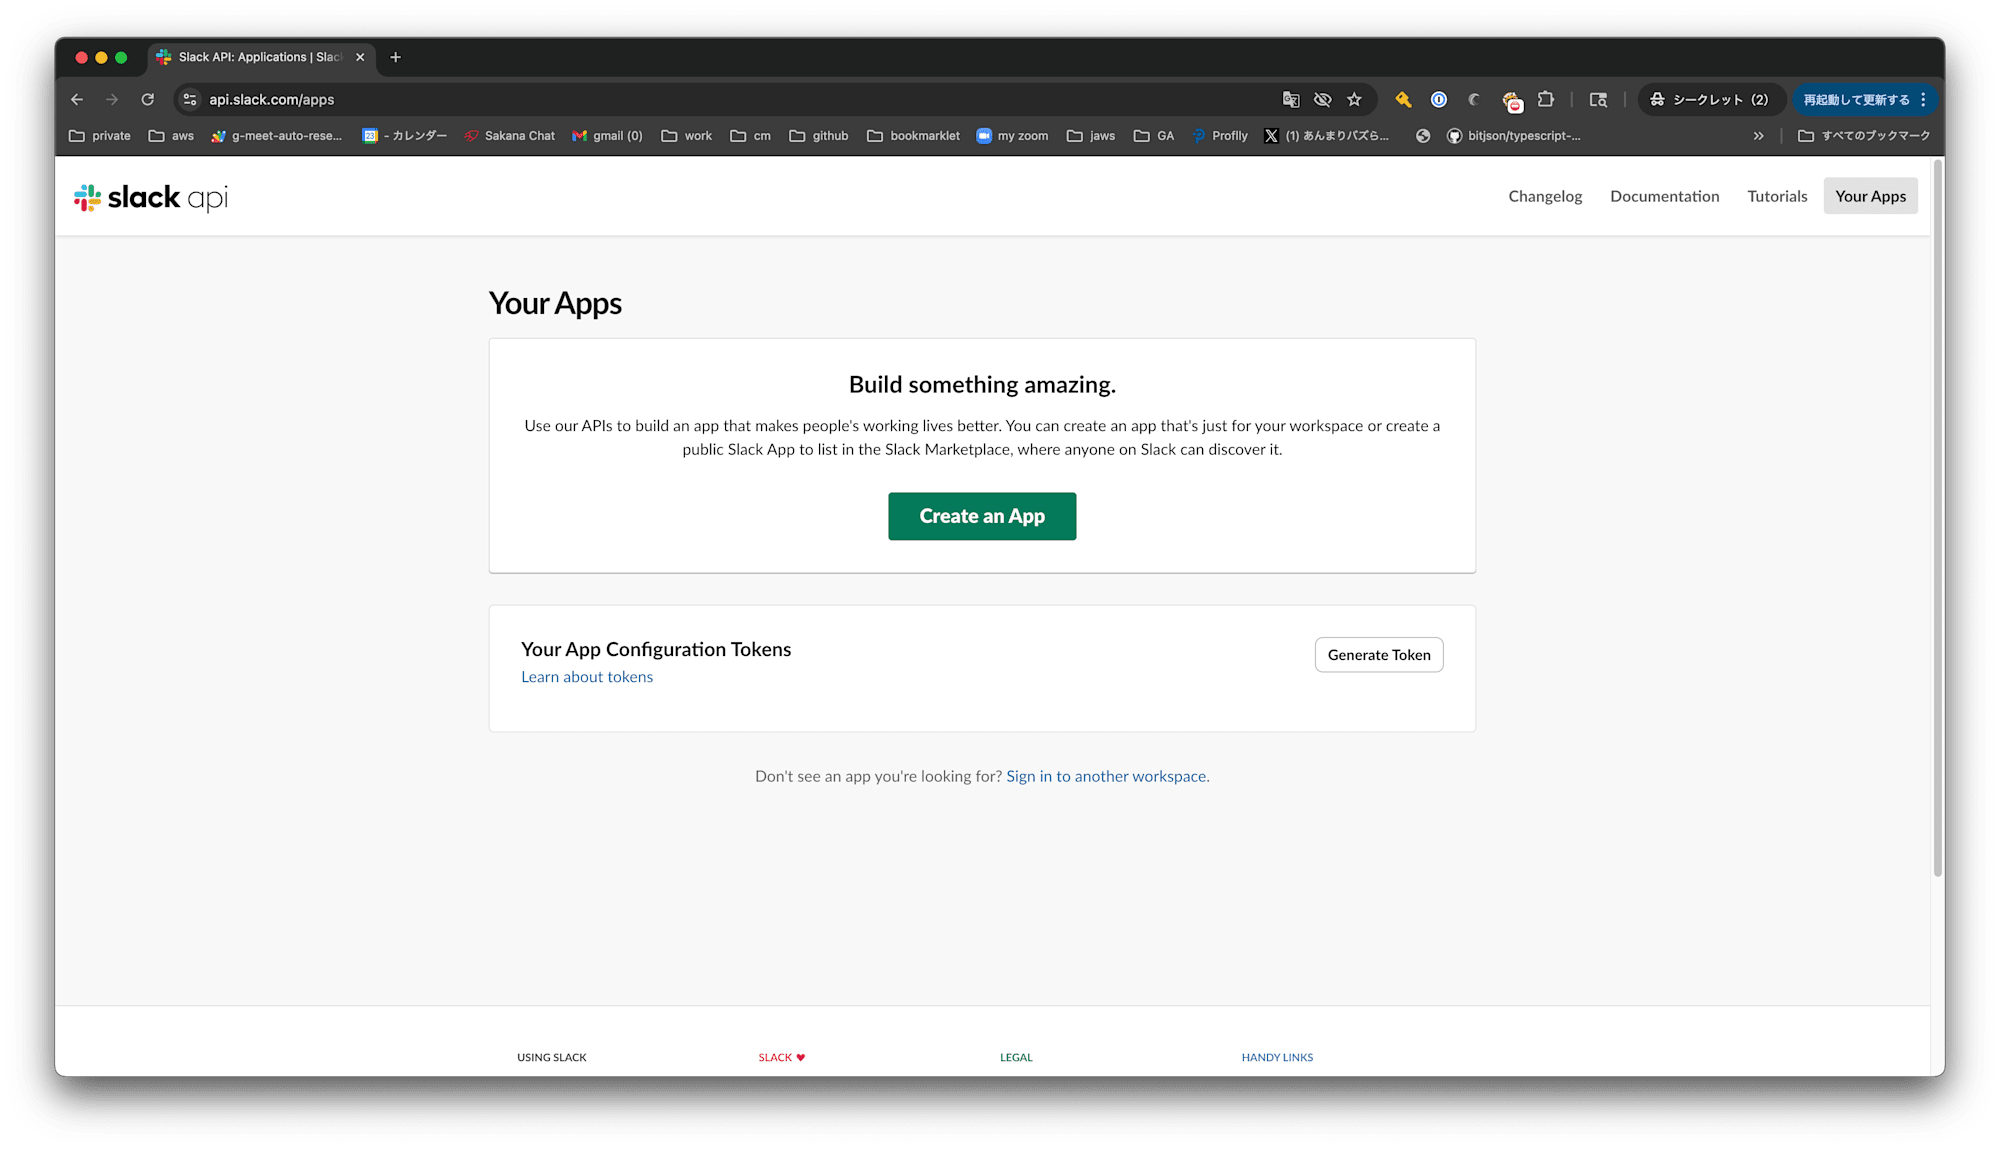
Task: Close the Slack API Applications tab
Action: (360, 57)
